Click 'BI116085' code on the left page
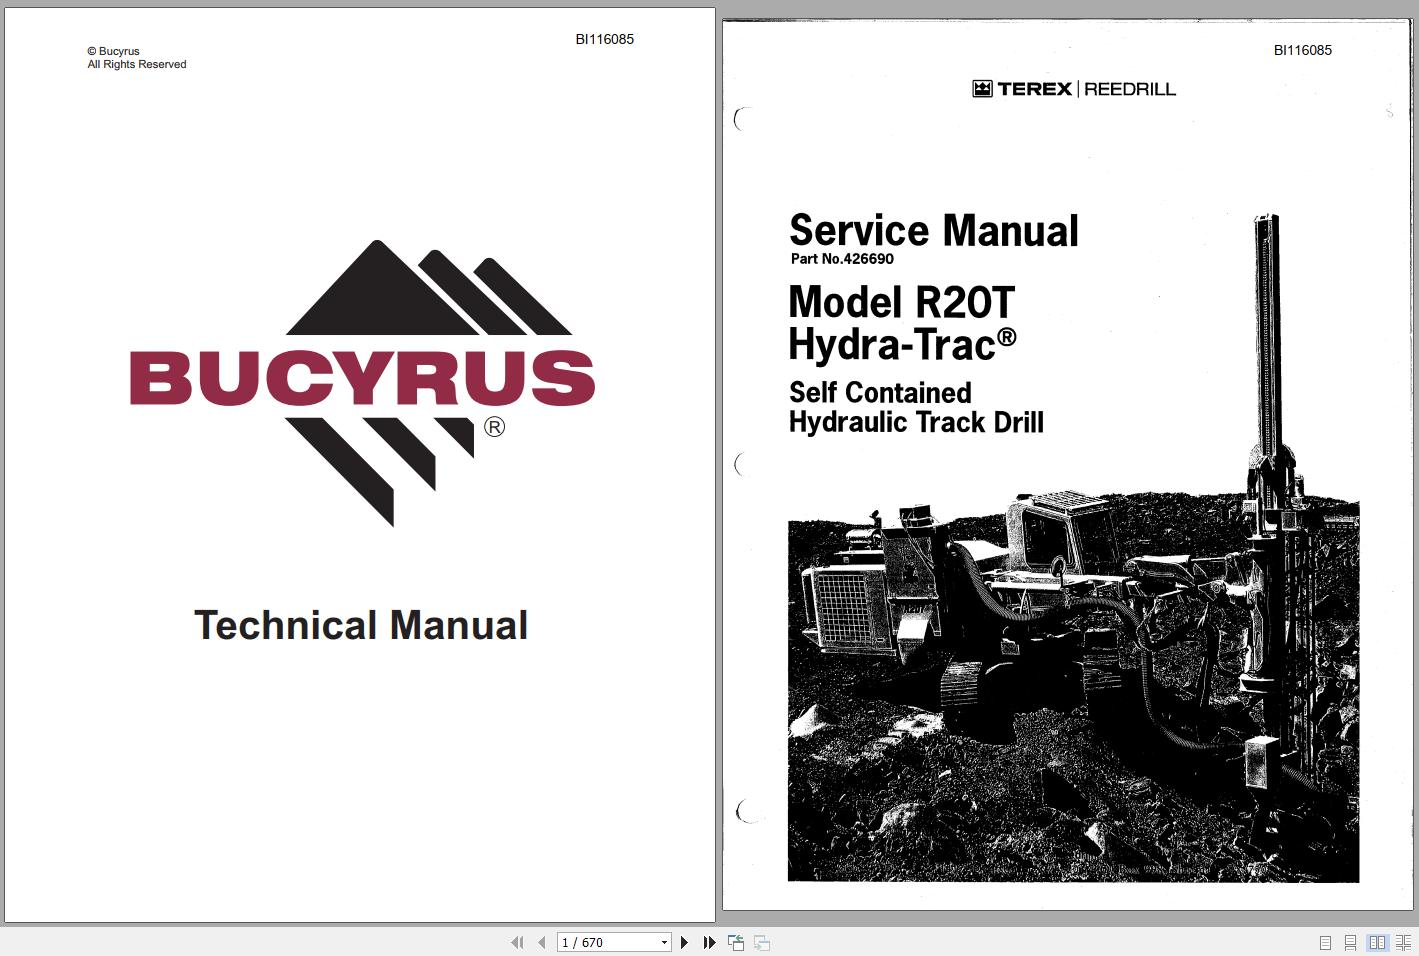Screen dimensions: 1419x956 pos(604,39)
